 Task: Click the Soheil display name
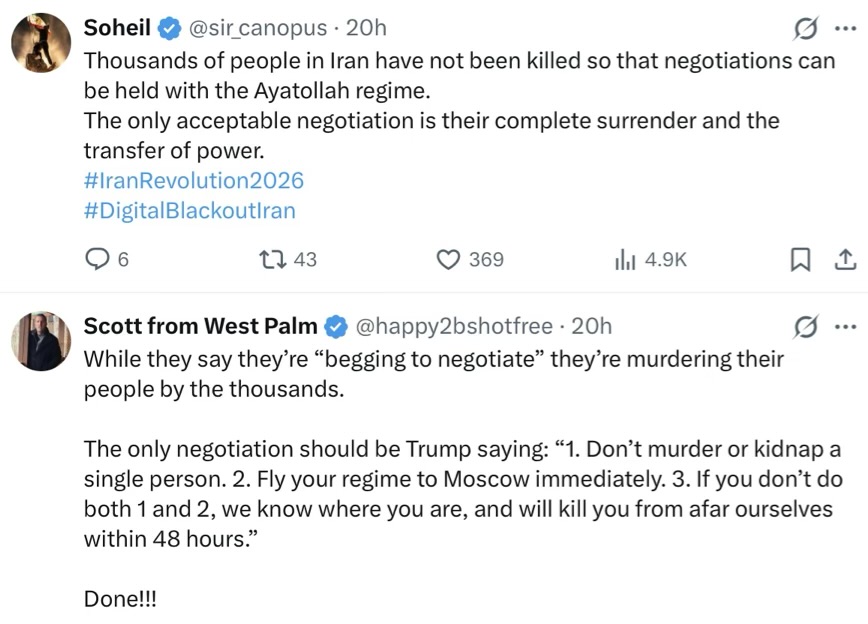tap(118, 28)
